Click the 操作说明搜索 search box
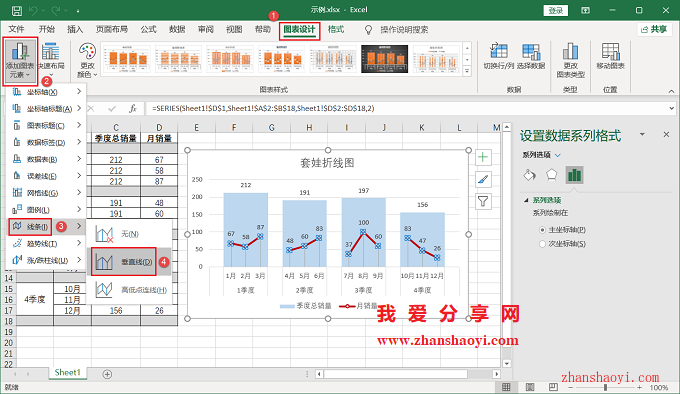Viewport: 680px width, 394px height. pyautogui.click(x=404, y=29)
